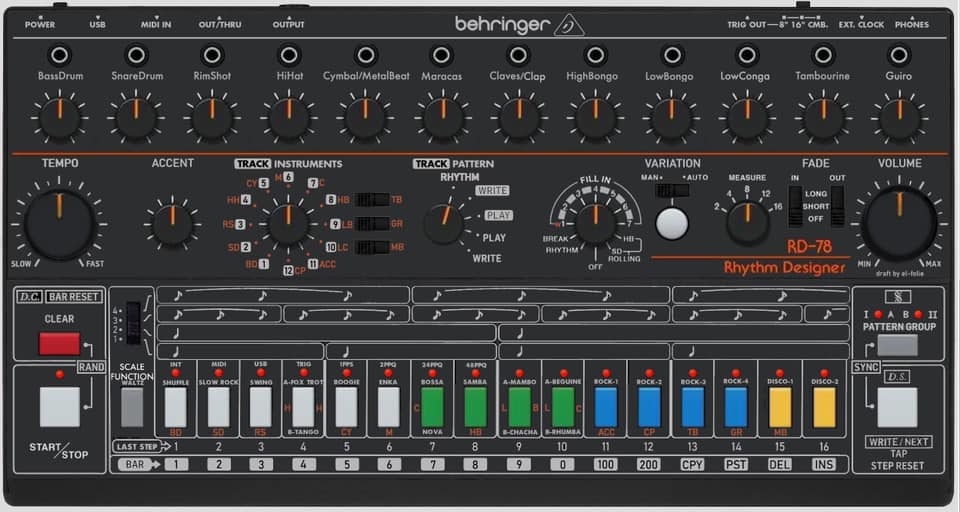
Task: Click the Tempo knob
Action: pyautogui.click(x=59, y=224)
